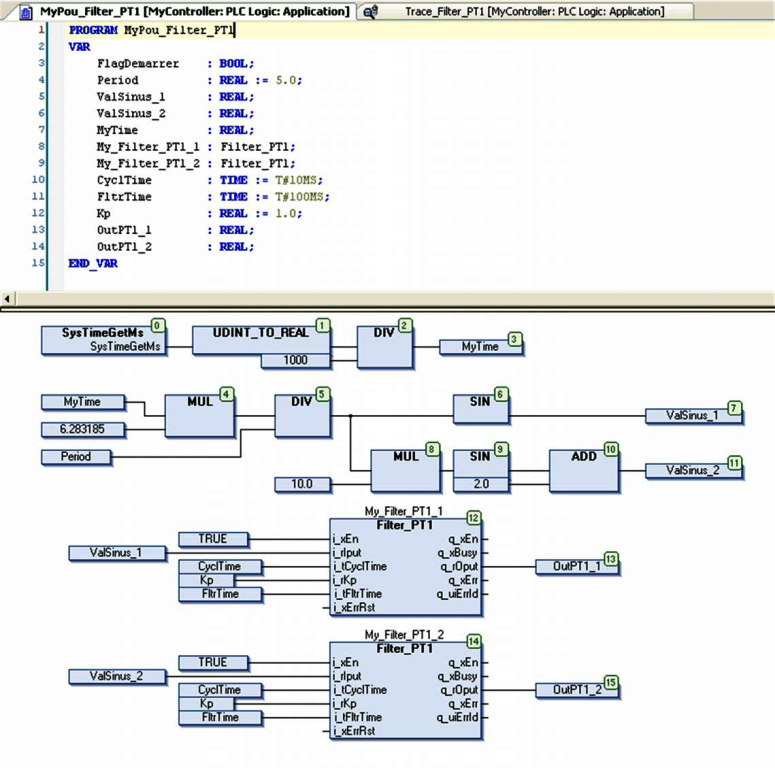Click the Period input variable box

tap(77, 456)
